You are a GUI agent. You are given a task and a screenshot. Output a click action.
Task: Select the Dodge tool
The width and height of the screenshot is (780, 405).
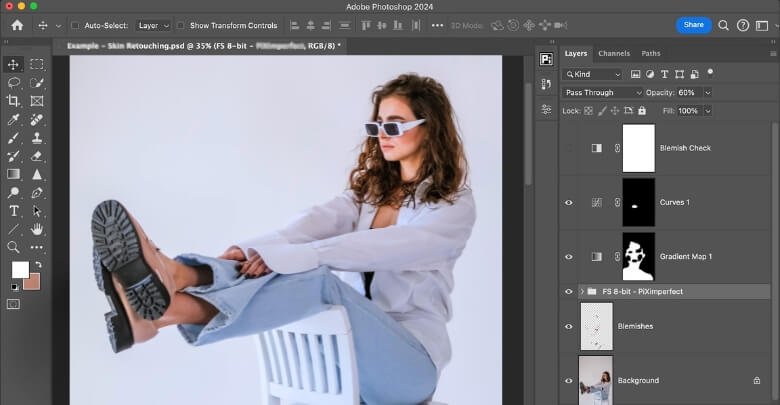(13, 193)
